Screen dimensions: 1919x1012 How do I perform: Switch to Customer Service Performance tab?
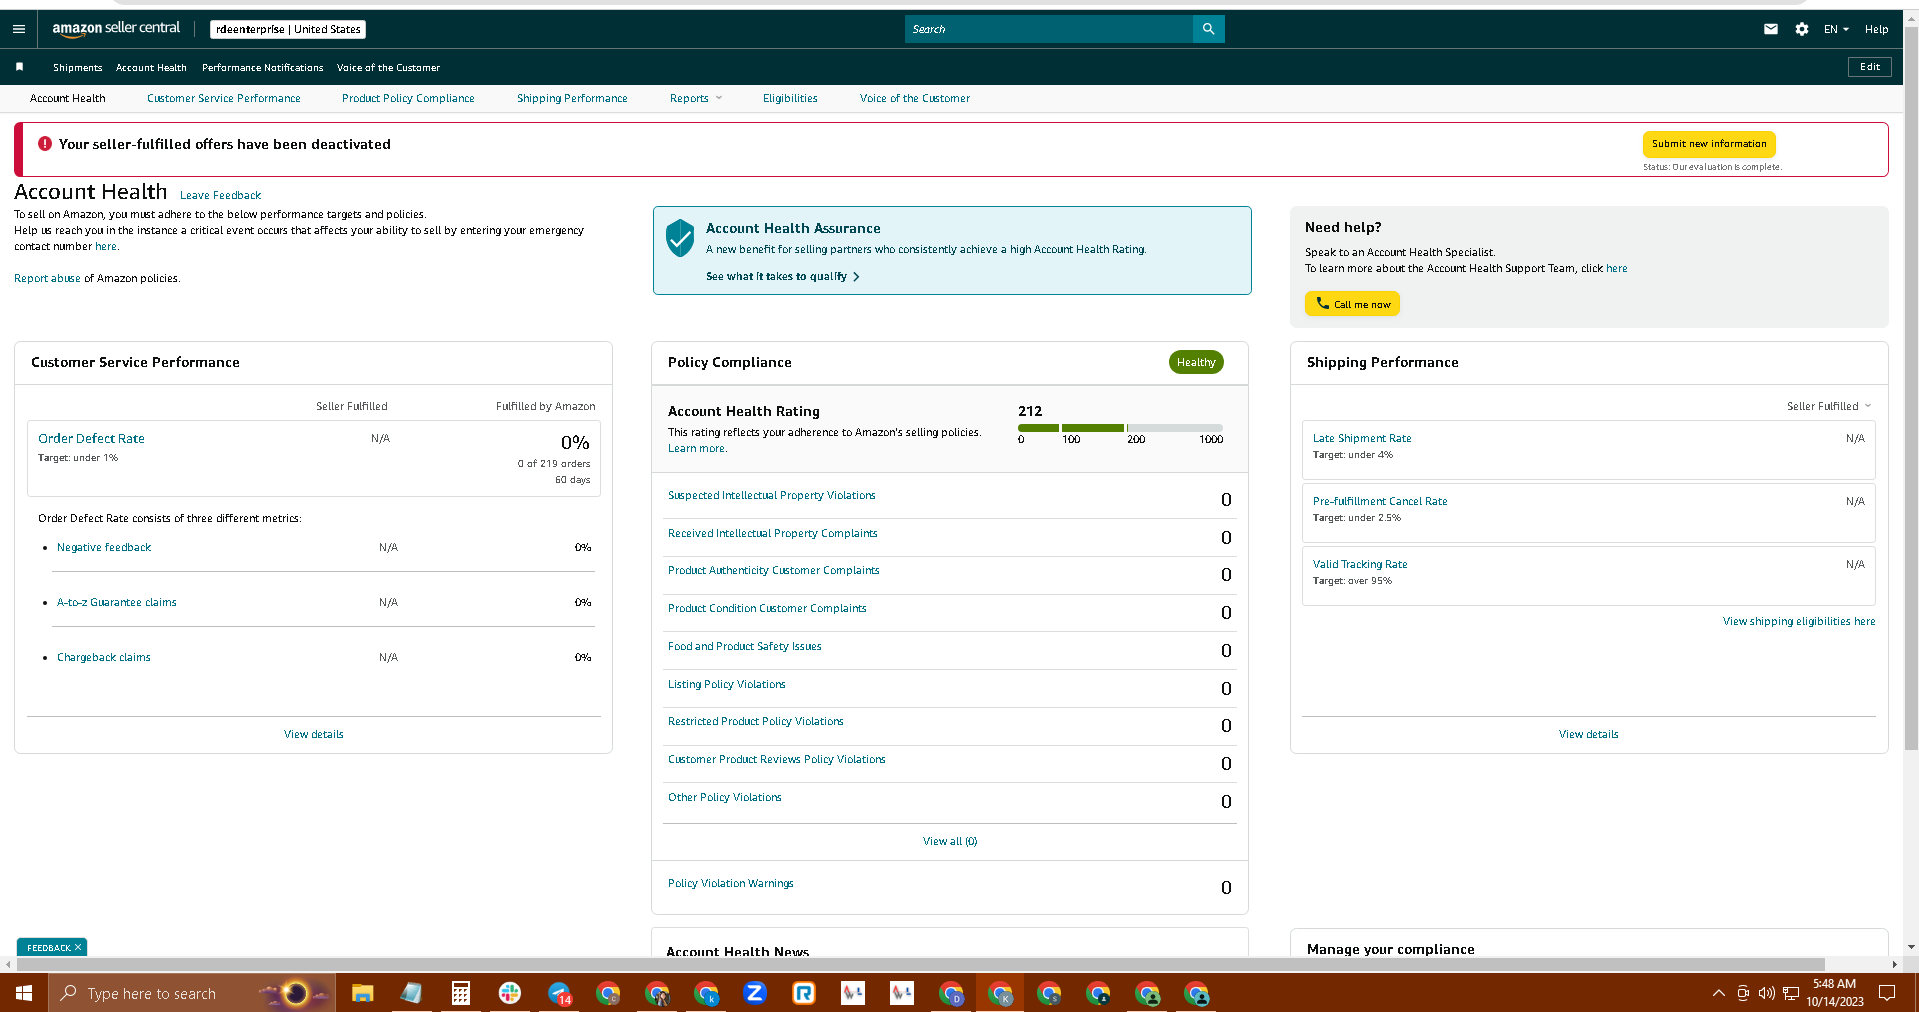pyautogui.click(x=224, y=98)
